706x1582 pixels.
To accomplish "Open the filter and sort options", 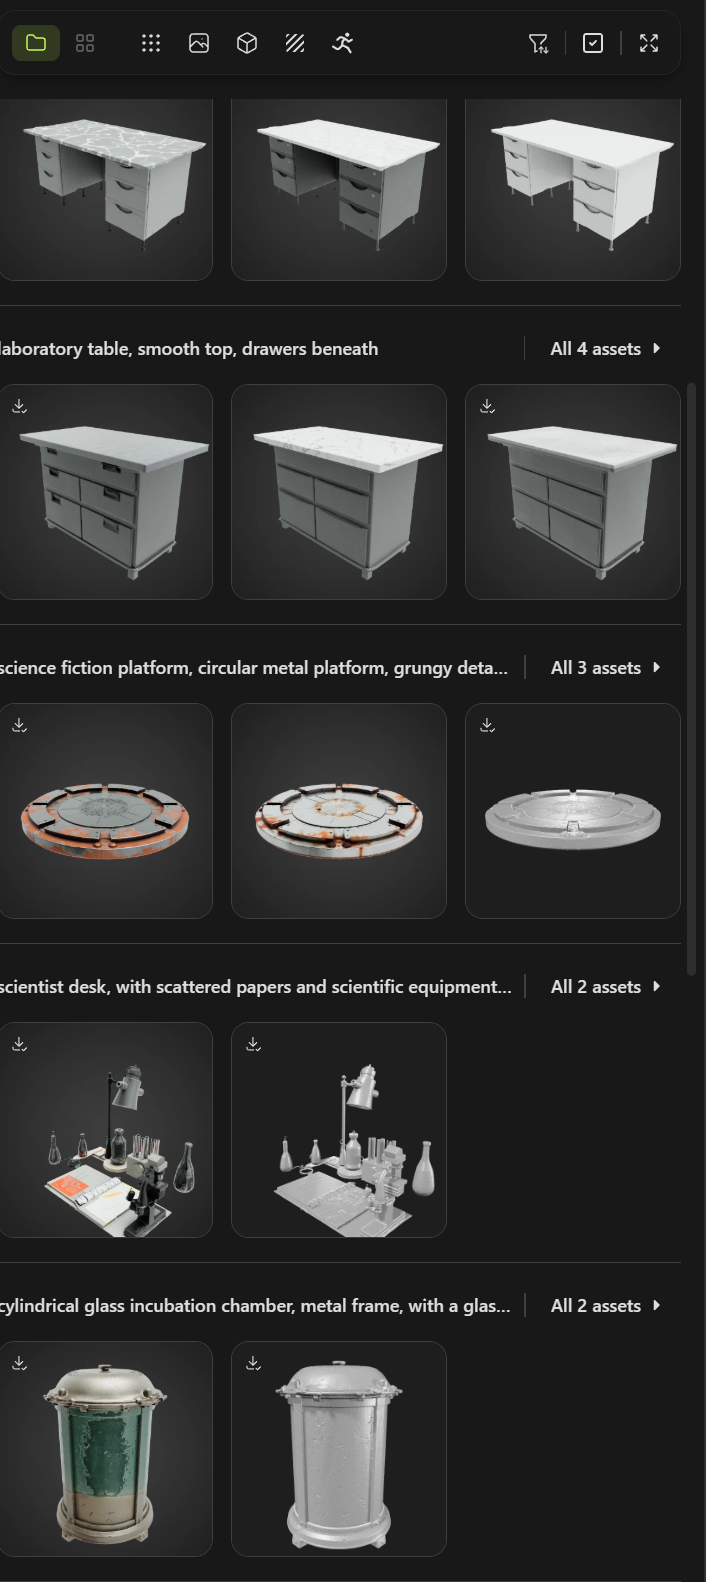I will 538,43.
